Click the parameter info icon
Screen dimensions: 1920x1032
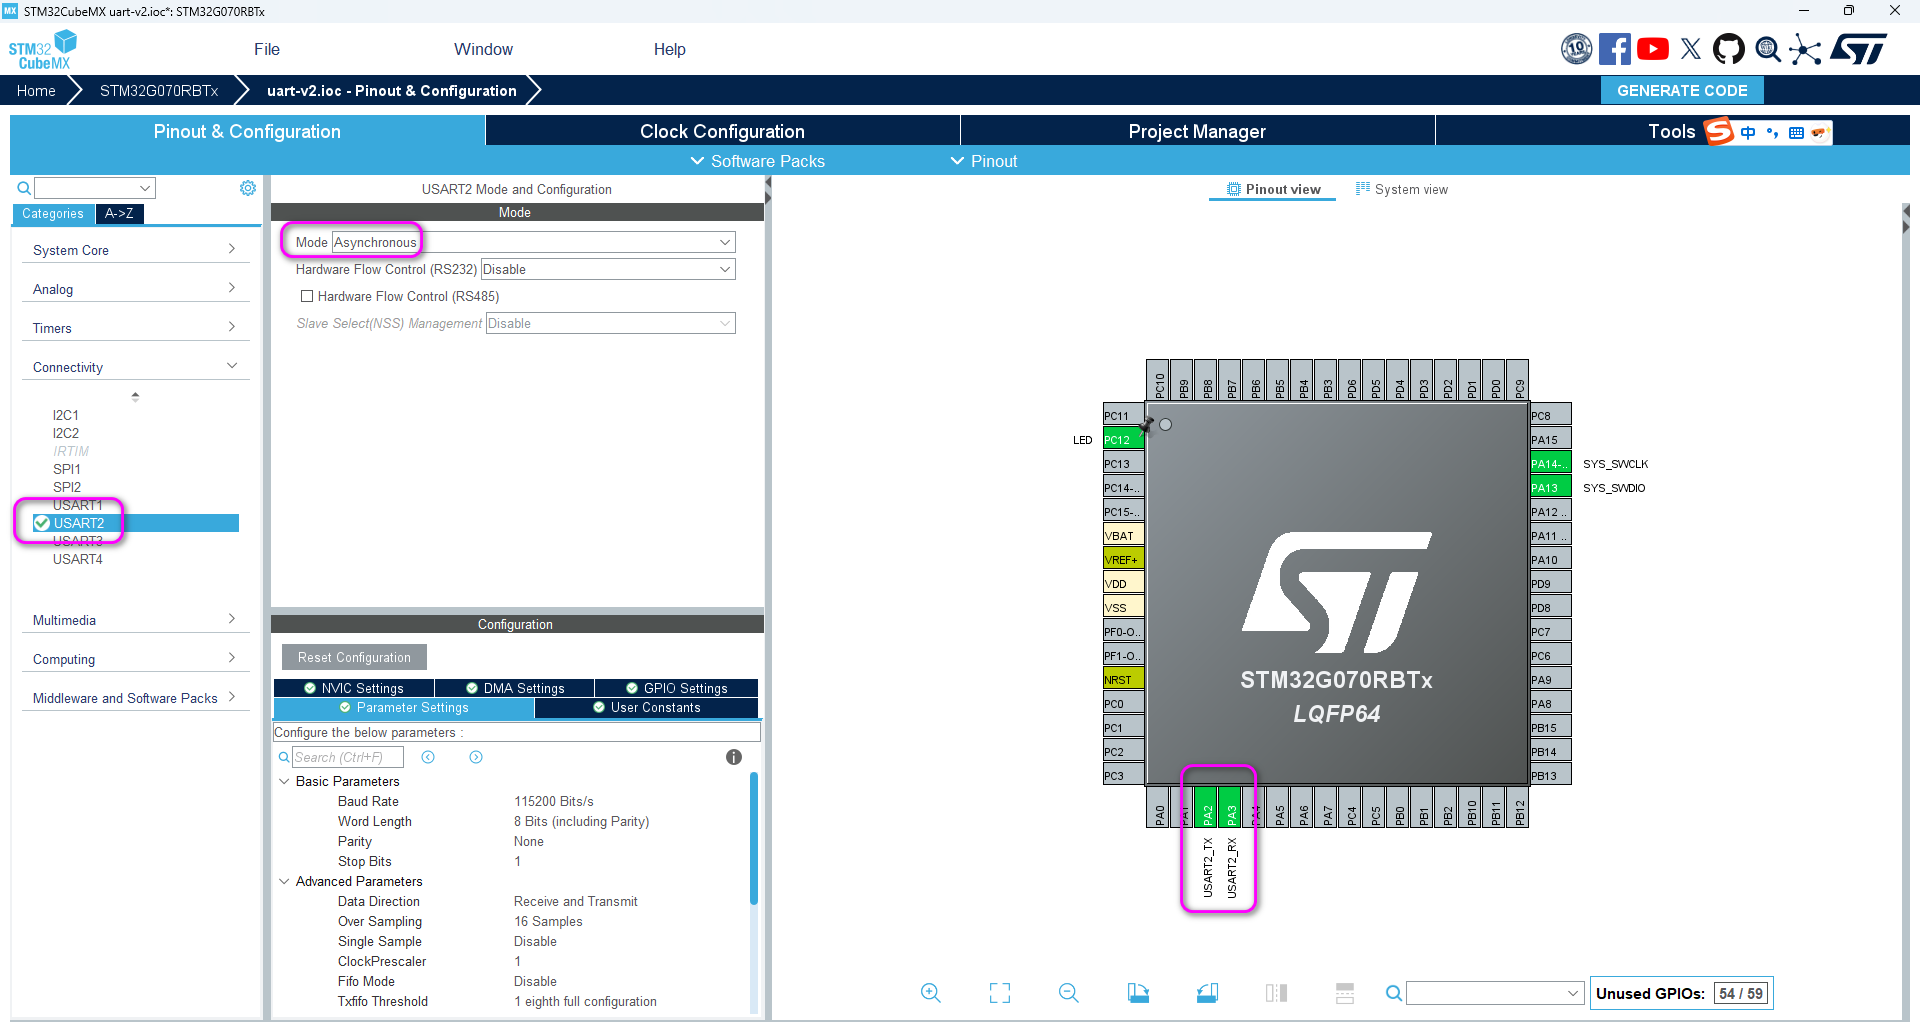734,757
